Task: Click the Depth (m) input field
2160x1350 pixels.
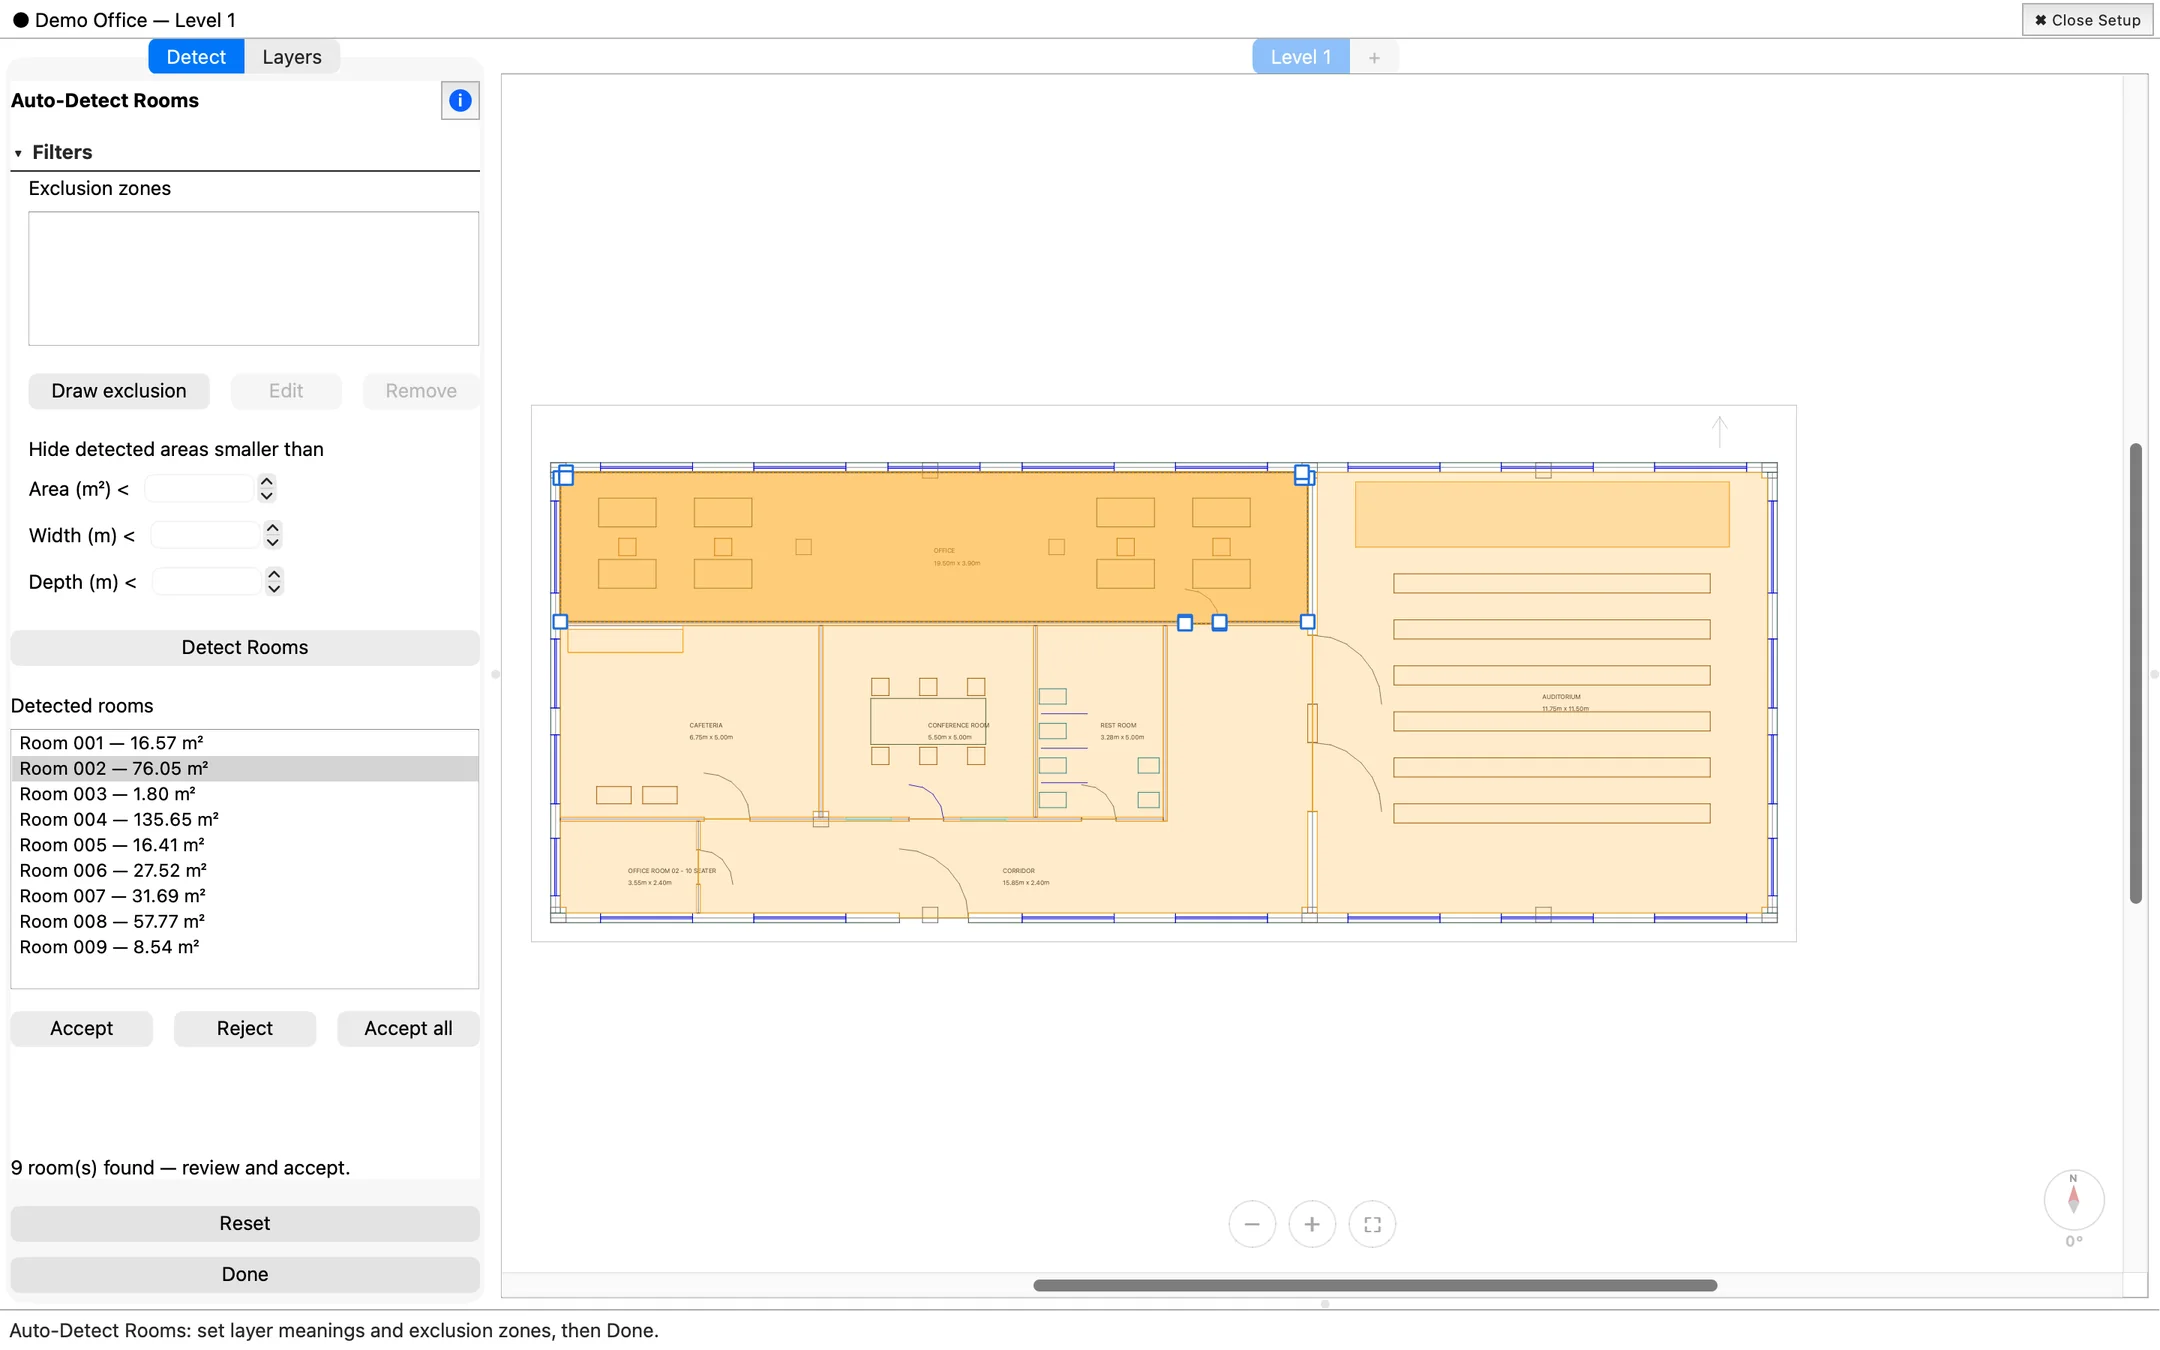Action: click(x=208, y=581)
